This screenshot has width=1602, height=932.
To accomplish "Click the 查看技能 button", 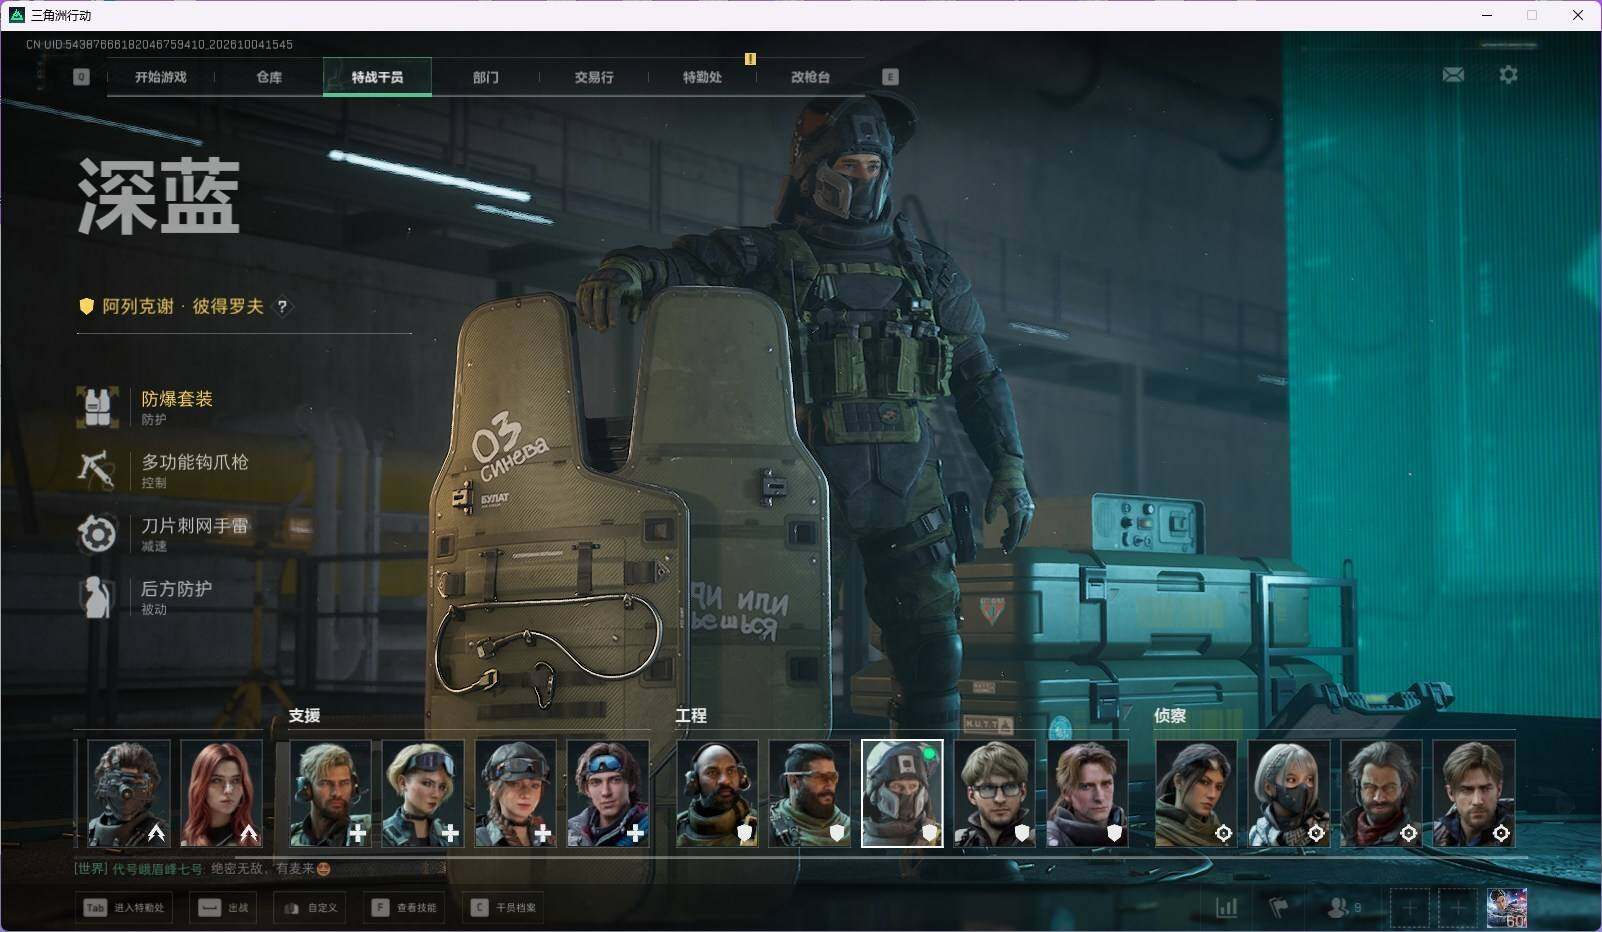I will (x=404, y=907).
